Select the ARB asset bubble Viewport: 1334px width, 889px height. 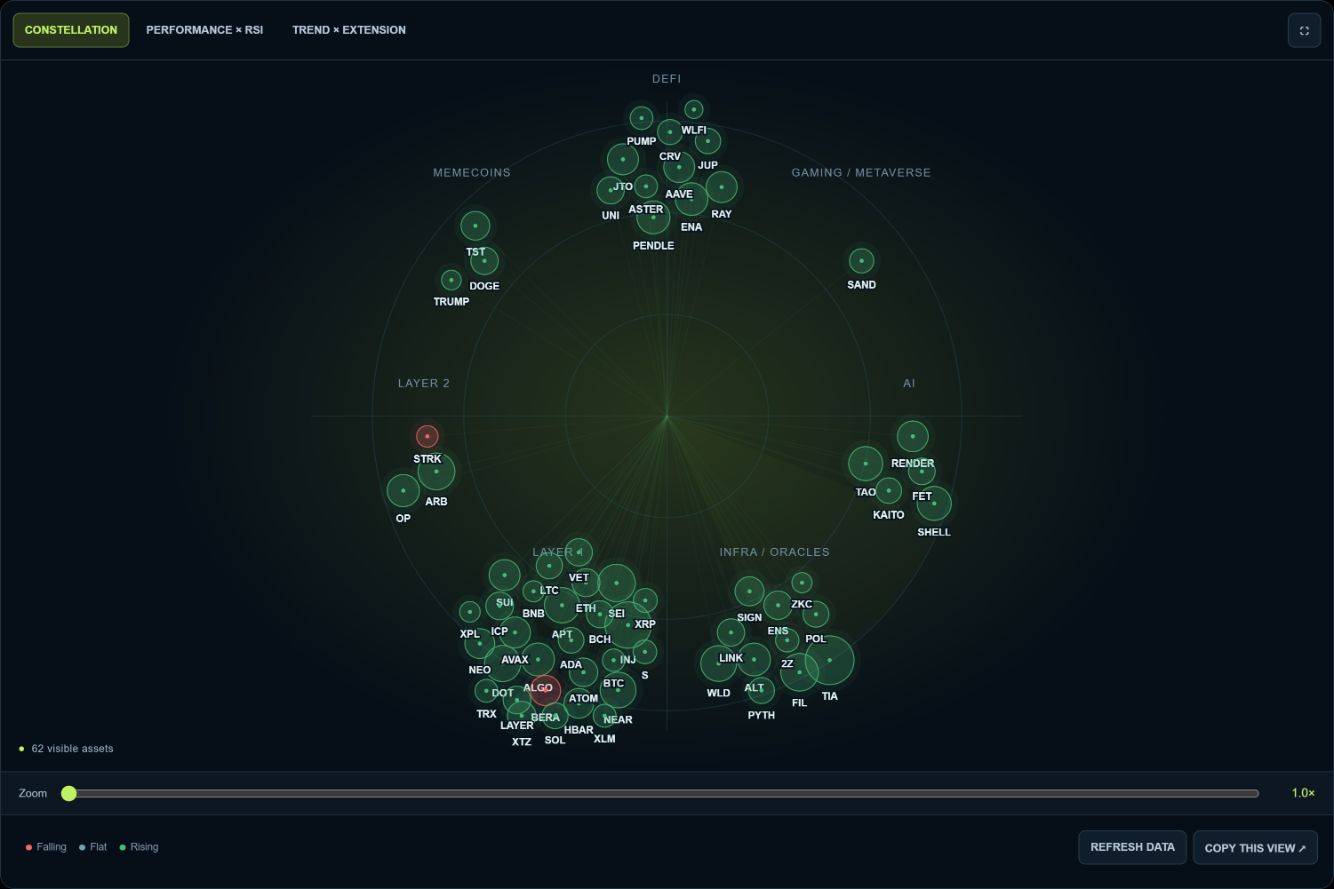pos(436,471)
